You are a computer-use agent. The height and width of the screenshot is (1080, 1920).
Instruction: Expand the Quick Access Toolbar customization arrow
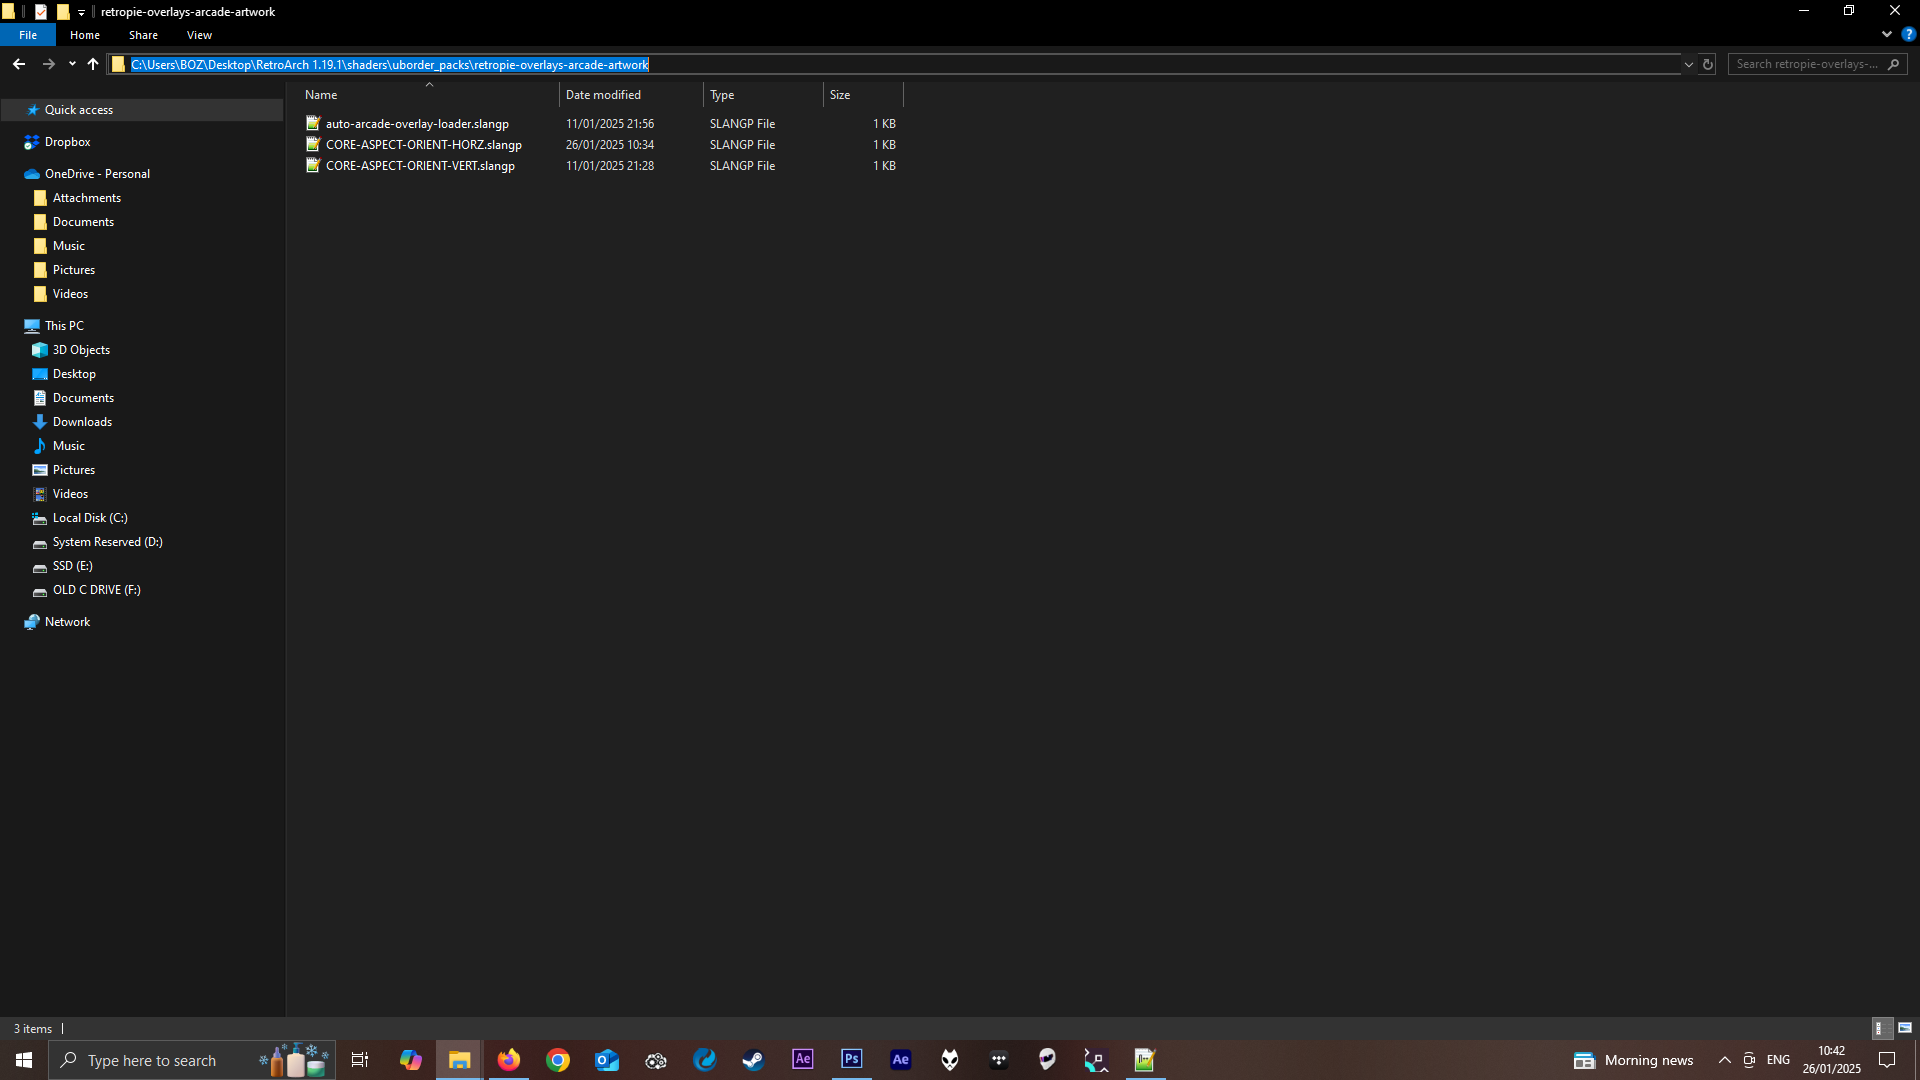(81, 12)
